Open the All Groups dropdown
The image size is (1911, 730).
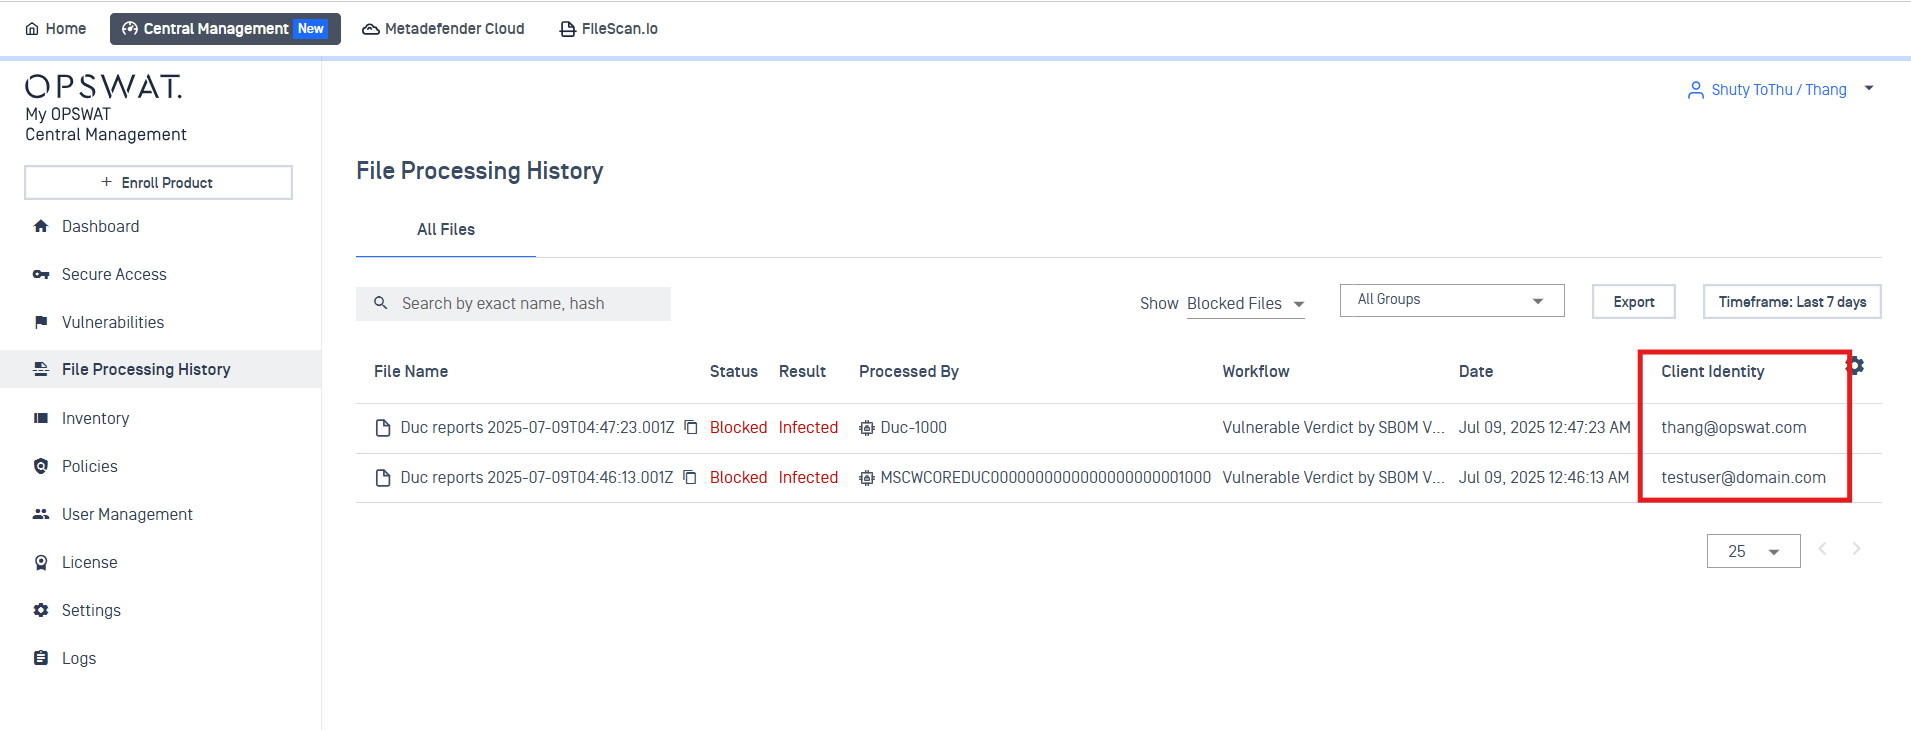pos(1452,300)
